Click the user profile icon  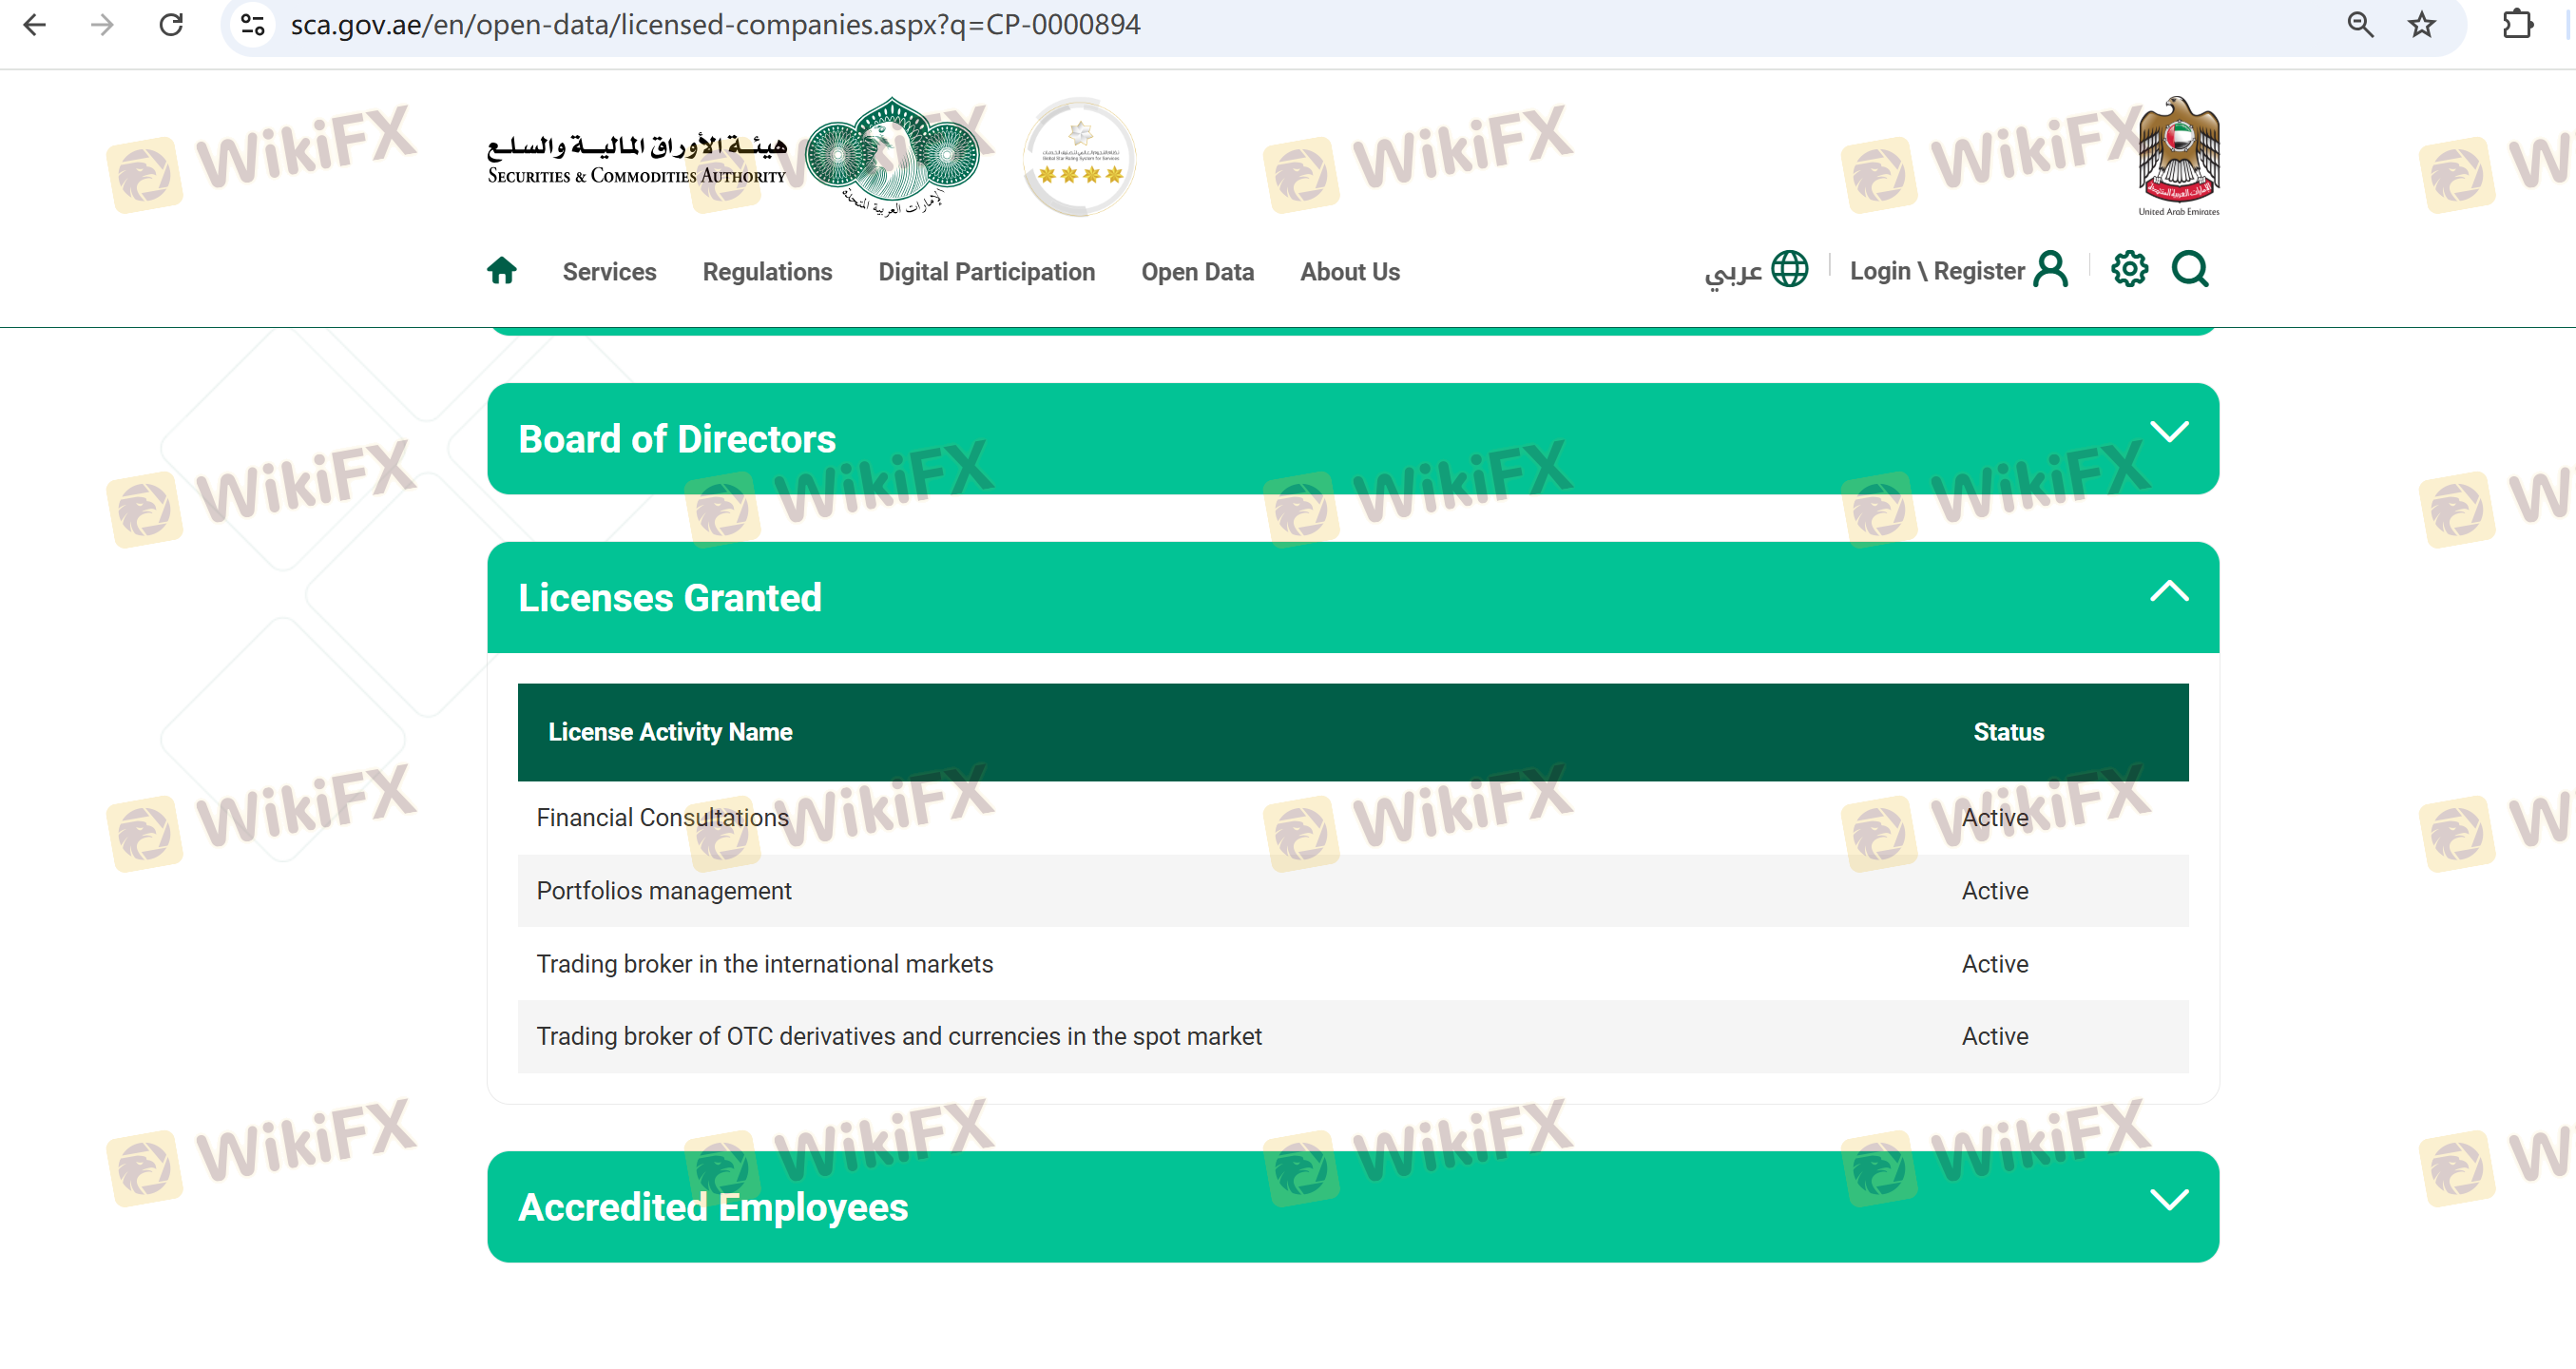point(2050,269)
